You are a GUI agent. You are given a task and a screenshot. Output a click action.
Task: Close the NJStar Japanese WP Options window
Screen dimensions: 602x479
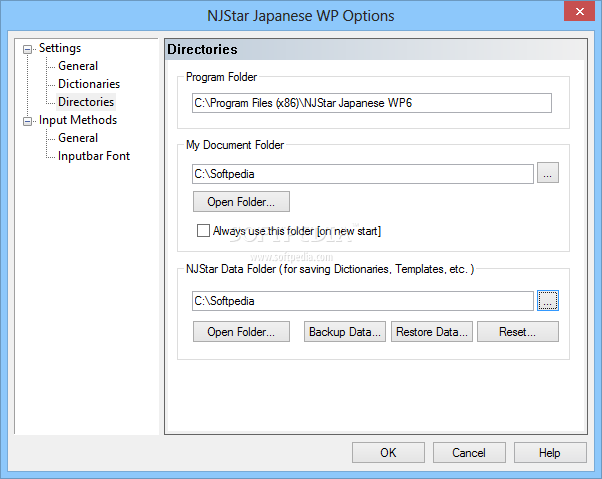pos(579,12)
